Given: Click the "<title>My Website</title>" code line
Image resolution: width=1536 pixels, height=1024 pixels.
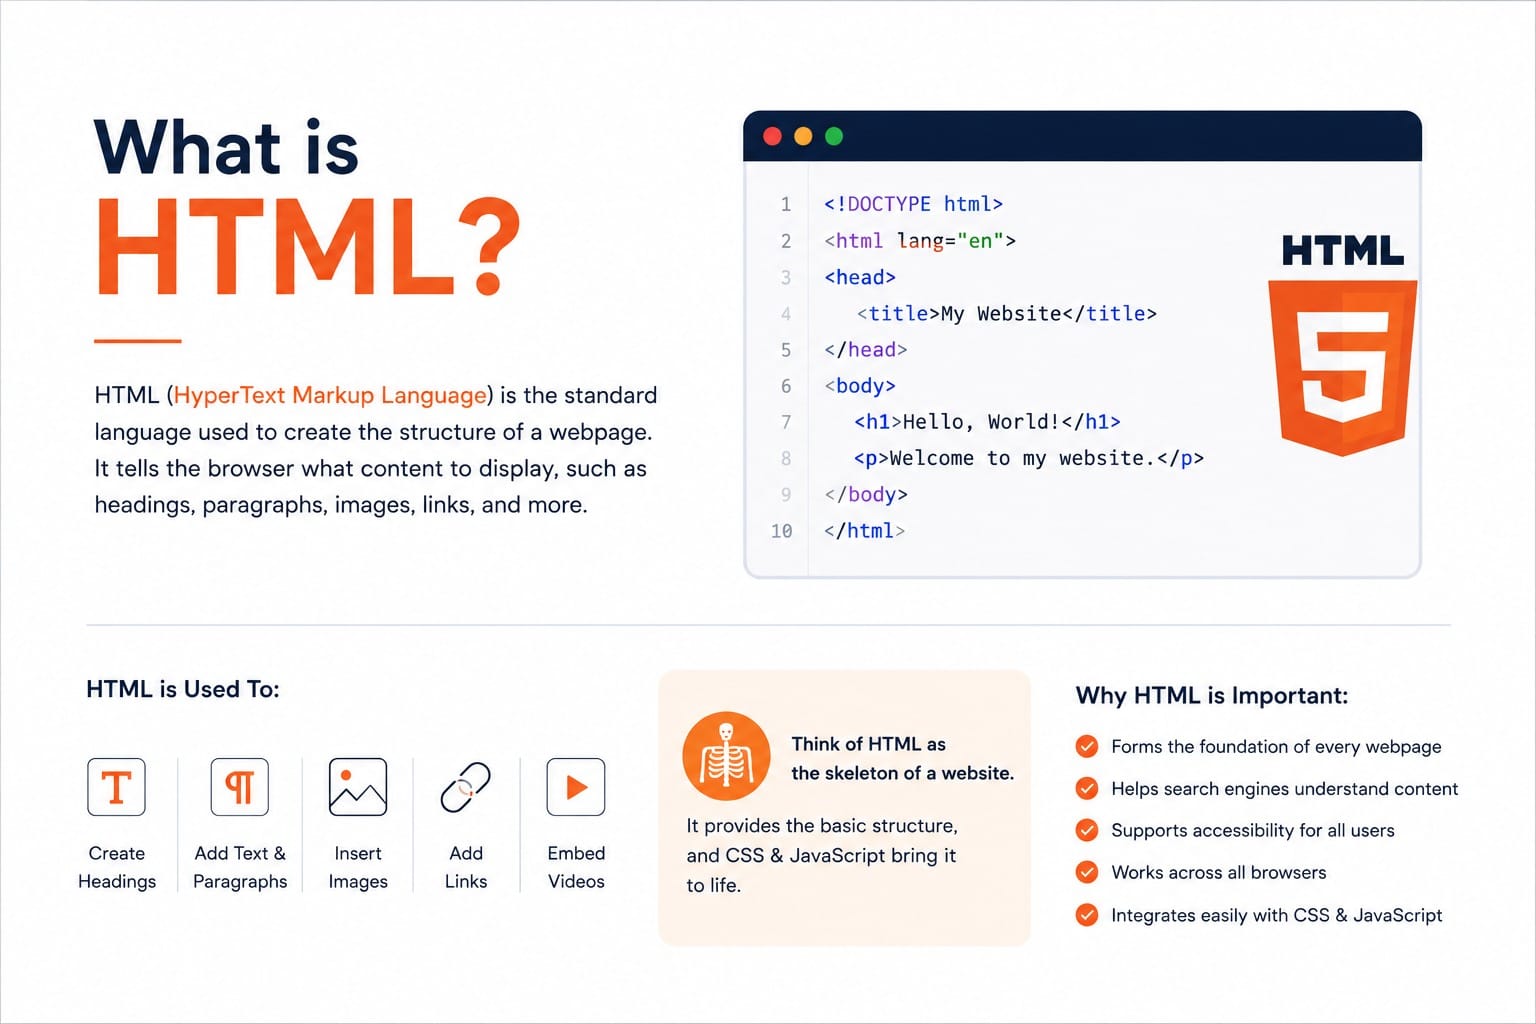Looking at the screenshot, I should pyautogui.click(x=1007, y=314).
